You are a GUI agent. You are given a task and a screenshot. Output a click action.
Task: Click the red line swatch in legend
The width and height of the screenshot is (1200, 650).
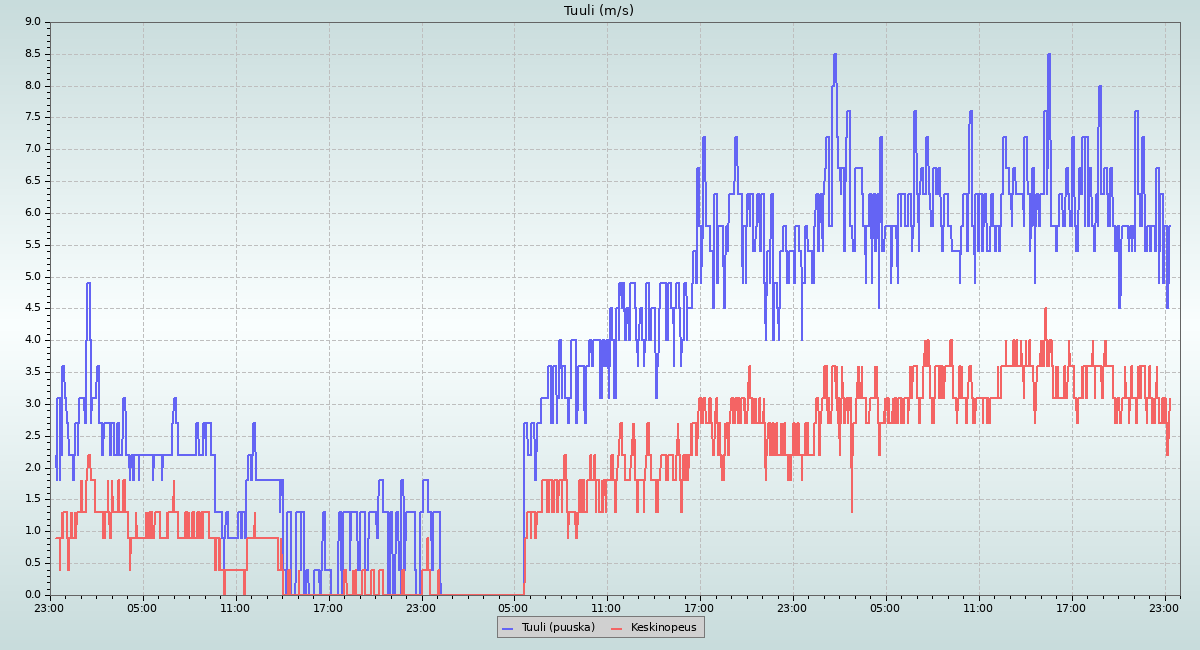pyautogui.click(x=616, y=627)
